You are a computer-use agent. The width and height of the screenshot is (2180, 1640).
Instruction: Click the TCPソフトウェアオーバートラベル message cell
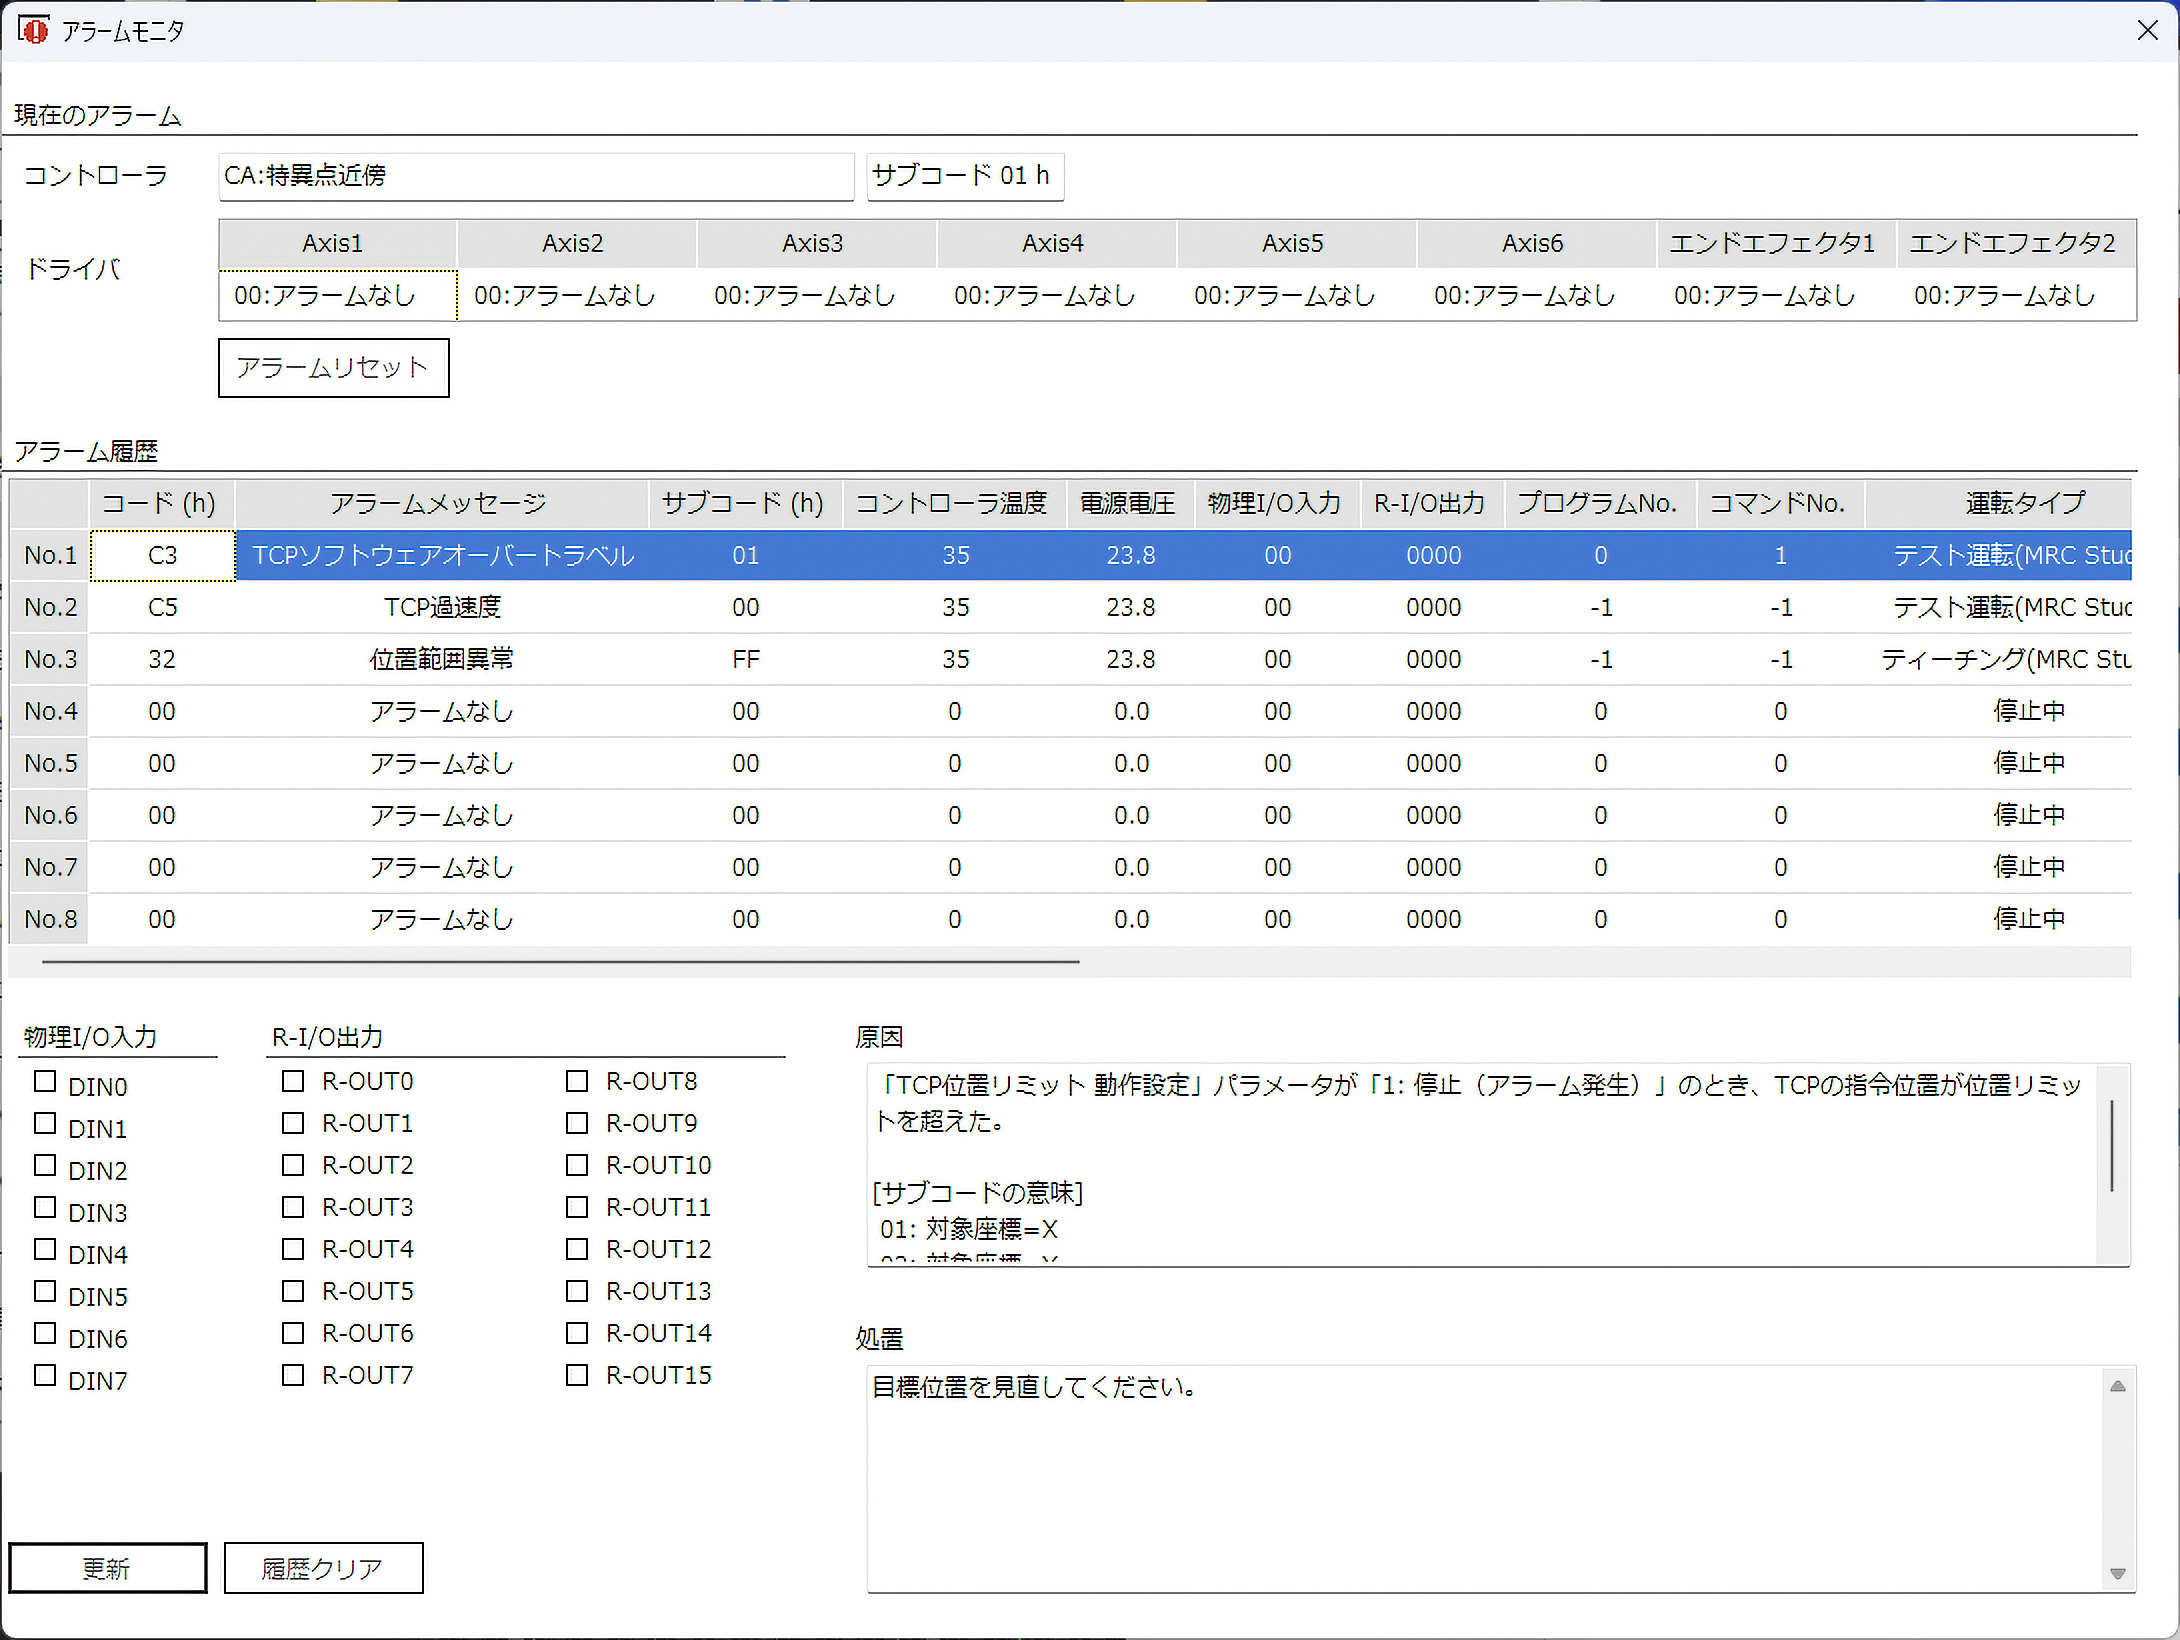pyautogui.click(x=442, y=556)
